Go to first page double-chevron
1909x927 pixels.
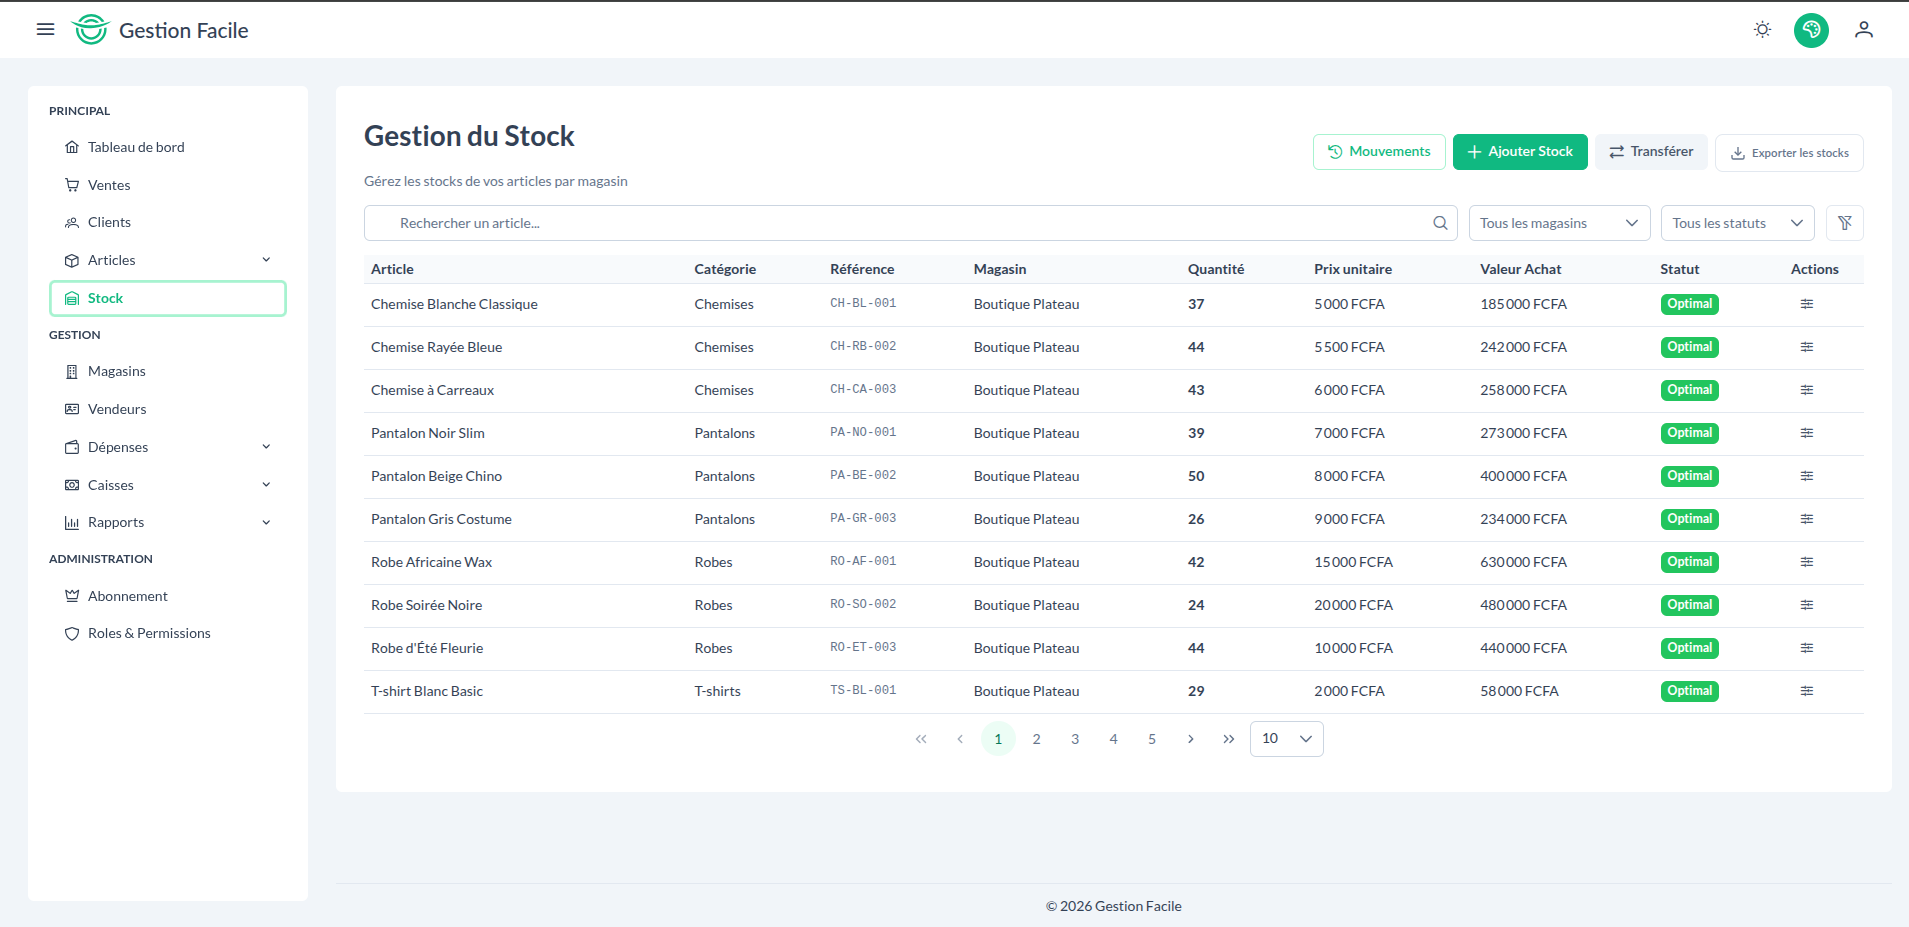(x=921, y=739)
